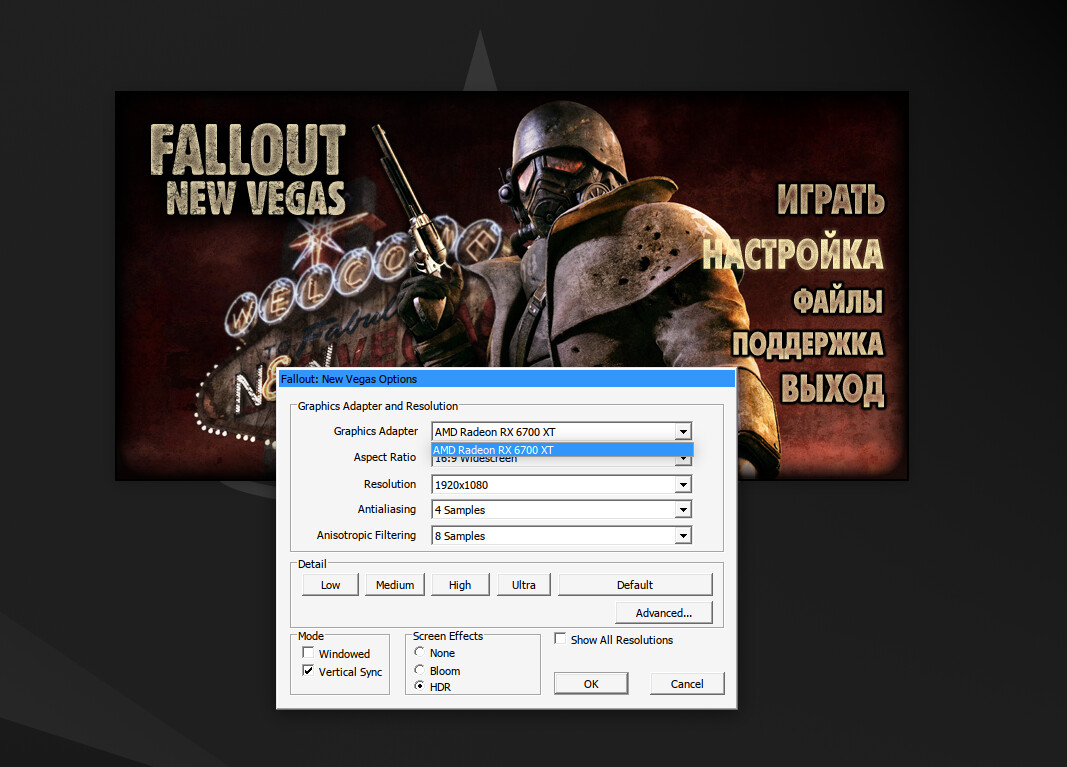
Task: Check the Show All Resolutions box
Action: tap(561, 639)
